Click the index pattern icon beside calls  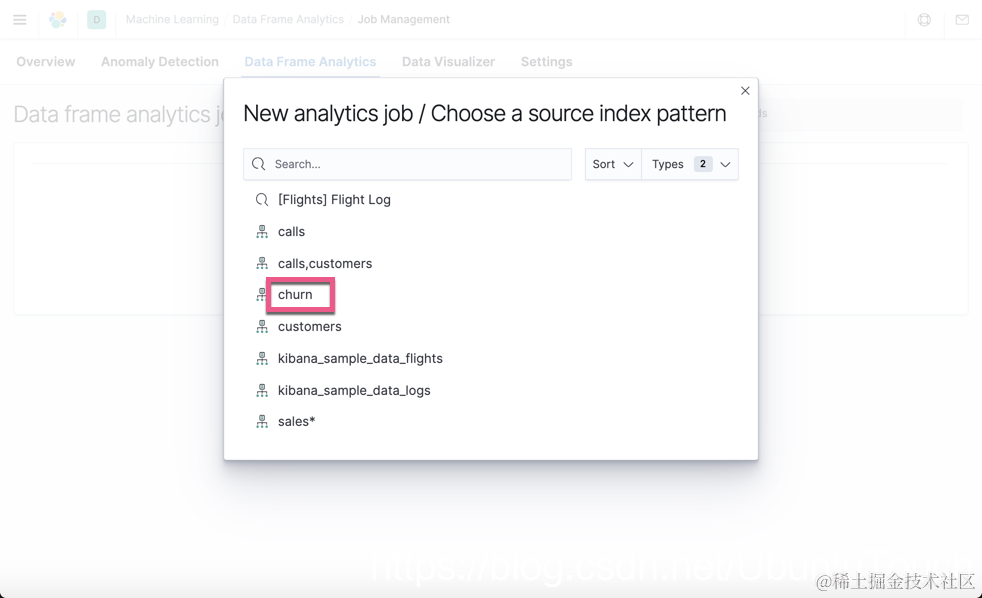pyautogui.click(x=262, y=232)
